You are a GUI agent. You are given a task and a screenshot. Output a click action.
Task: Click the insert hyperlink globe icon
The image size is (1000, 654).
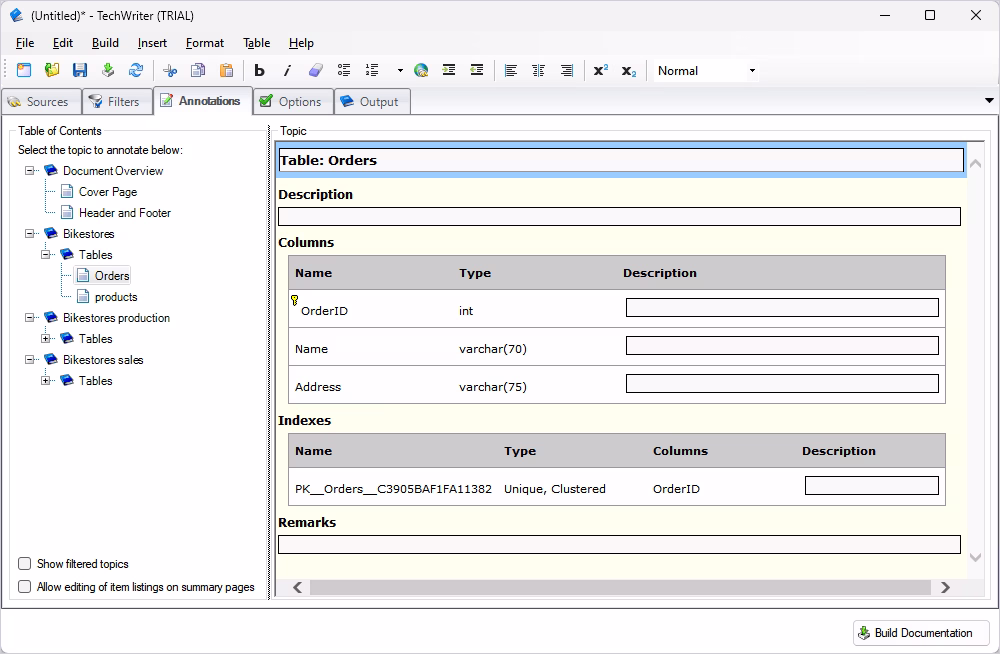(421, 70)
